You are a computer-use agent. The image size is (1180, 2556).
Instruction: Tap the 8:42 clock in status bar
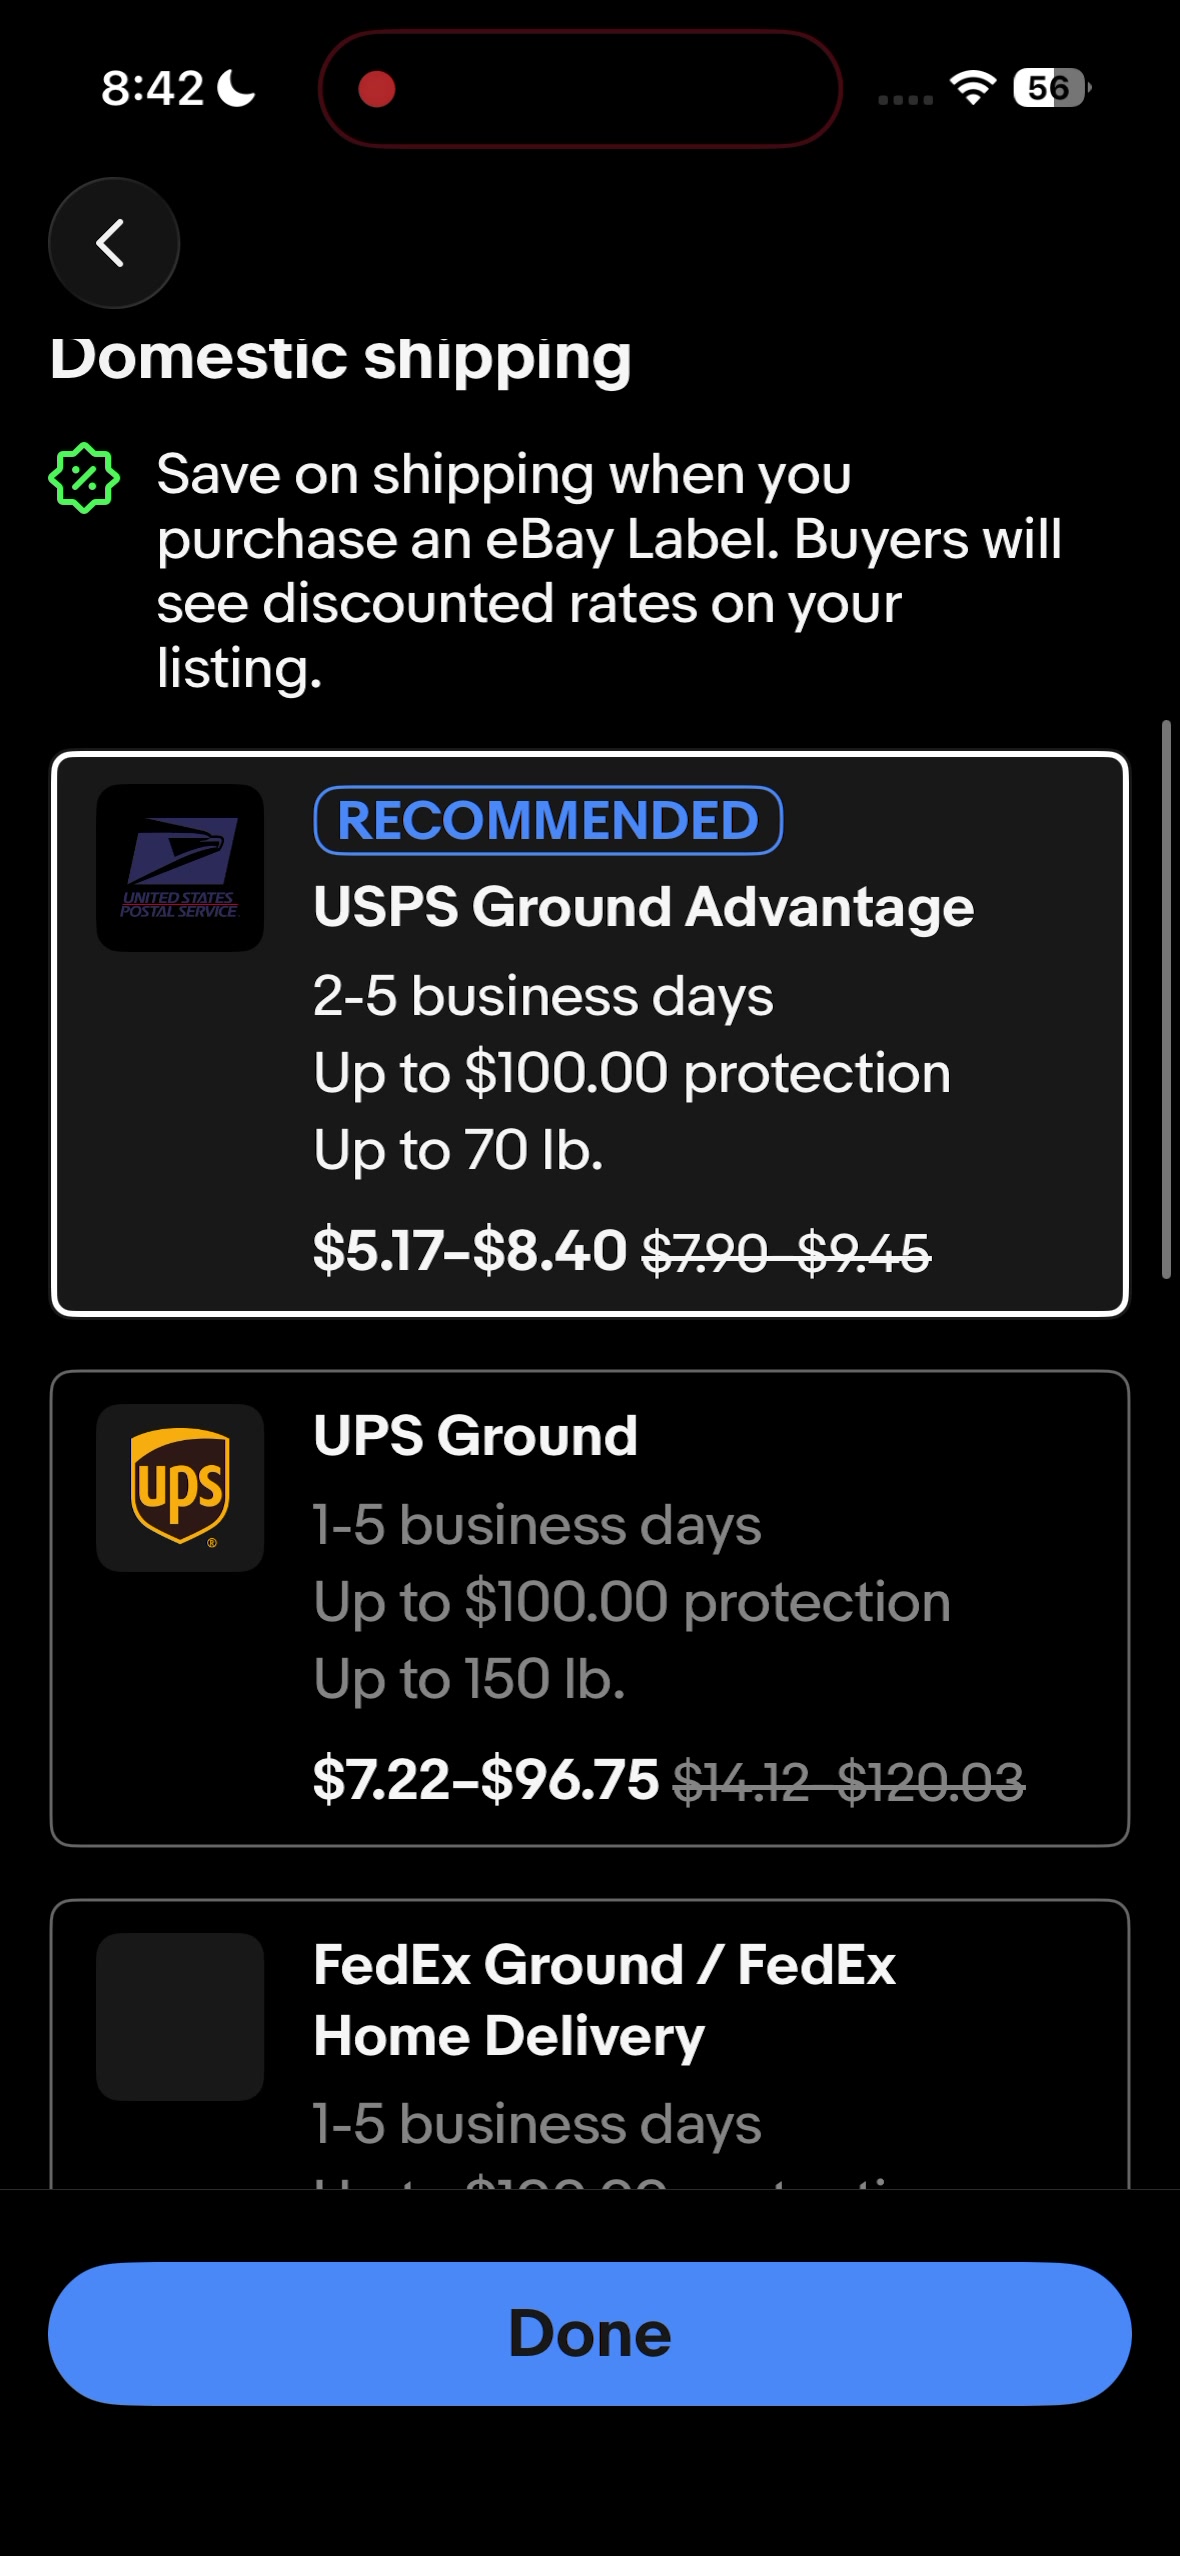pyautogui.click(x=153, y=88)
